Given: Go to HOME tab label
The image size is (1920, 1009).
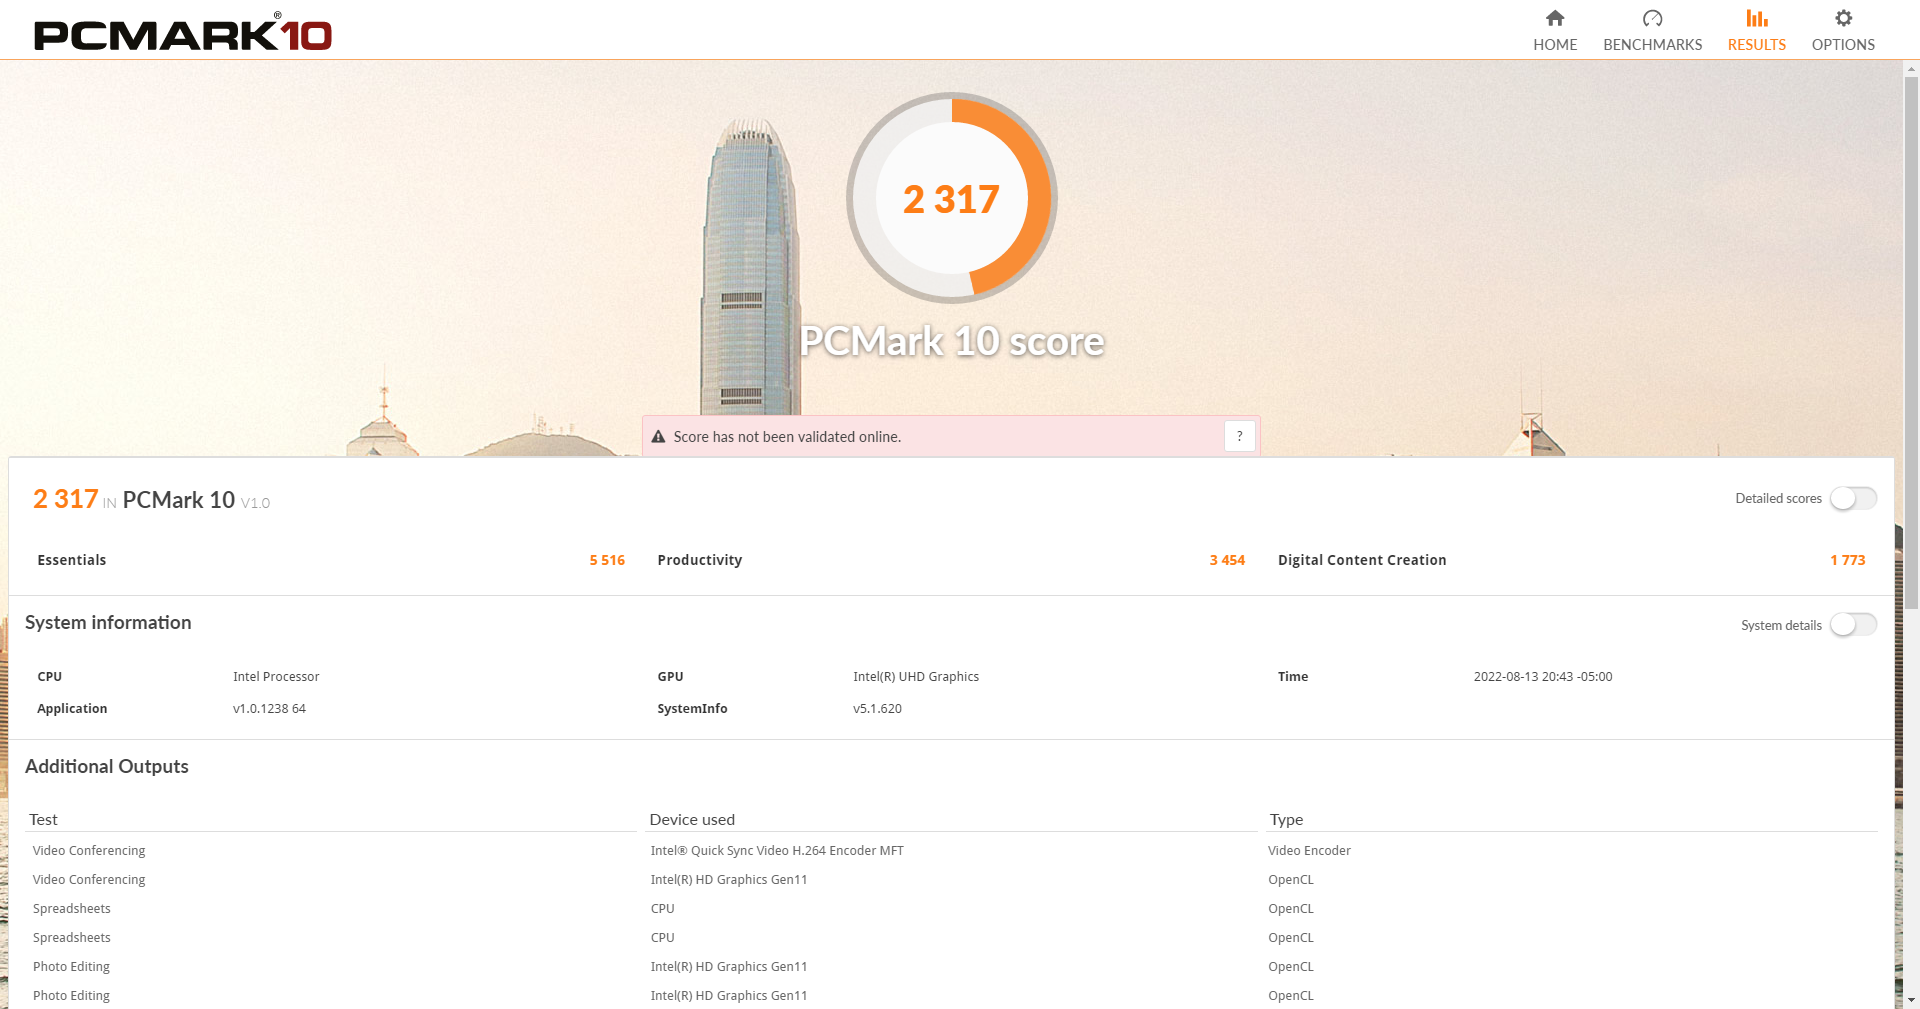Looking at the screenshot, I should [1555, 45].
